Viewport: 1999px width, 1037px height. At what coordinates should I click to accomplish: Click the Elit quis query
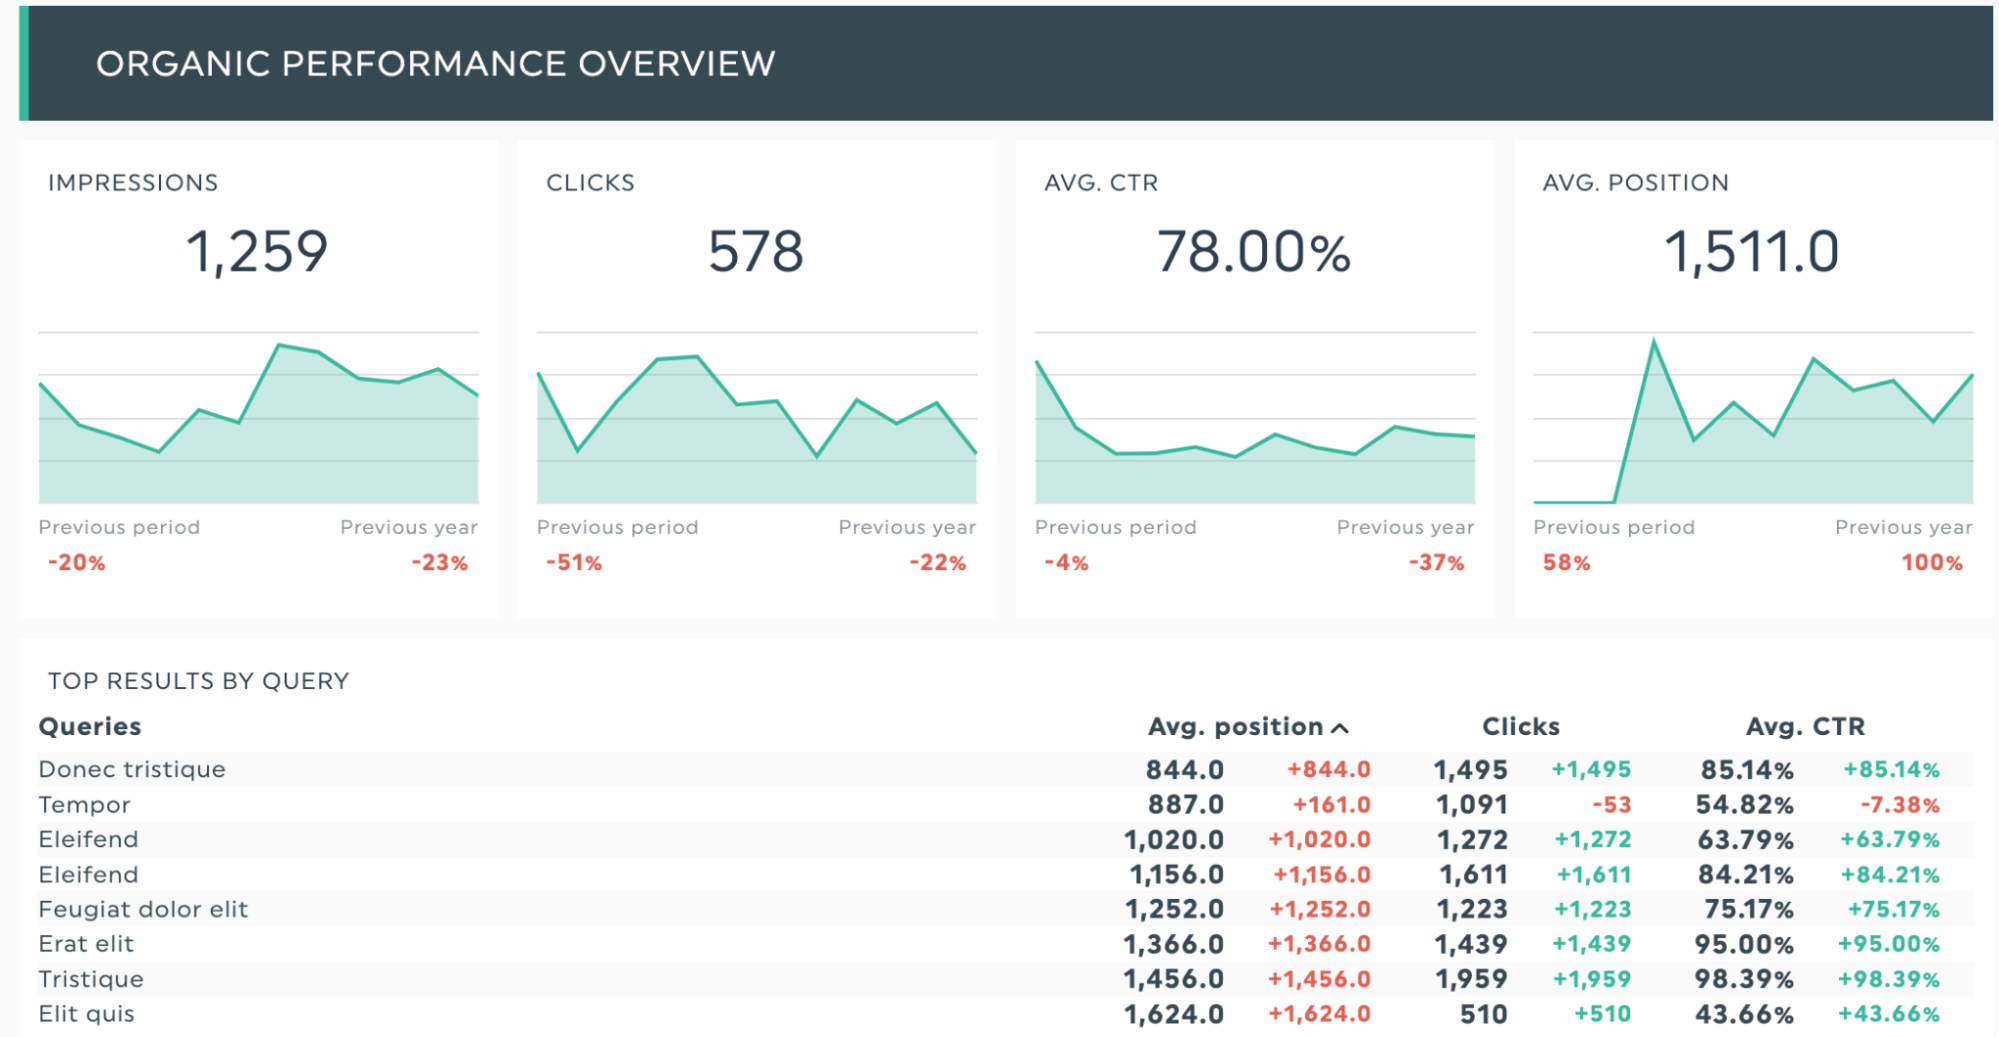click(x=86, y=1014)
